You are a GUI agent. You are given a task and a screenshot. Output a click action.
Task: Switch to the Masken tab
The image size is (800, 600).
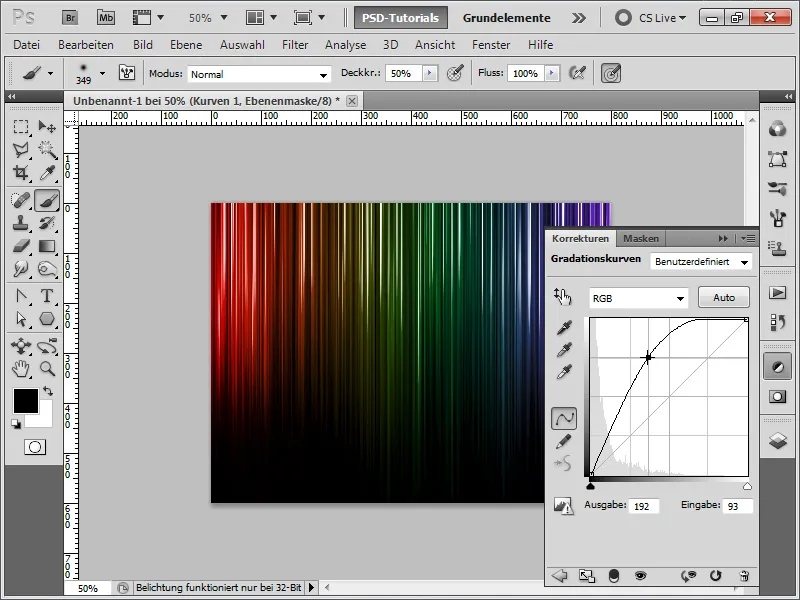pyautogui.click(x=641, y=238)
